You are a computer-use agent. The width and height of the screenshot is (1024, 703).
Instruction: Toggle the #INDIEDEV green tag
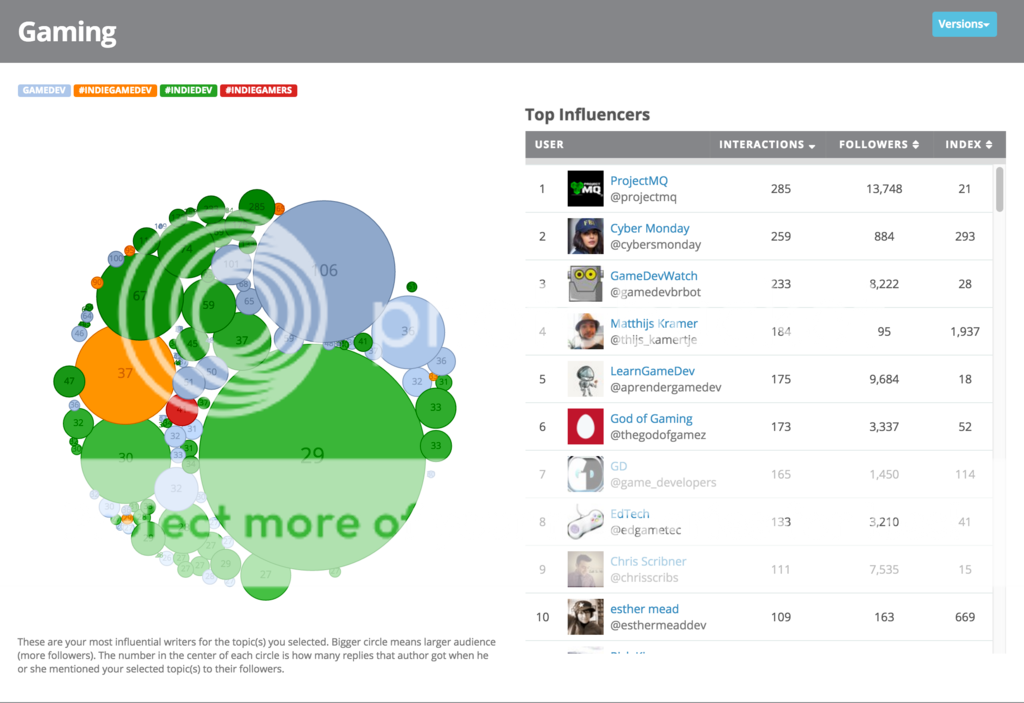(188, 90)
